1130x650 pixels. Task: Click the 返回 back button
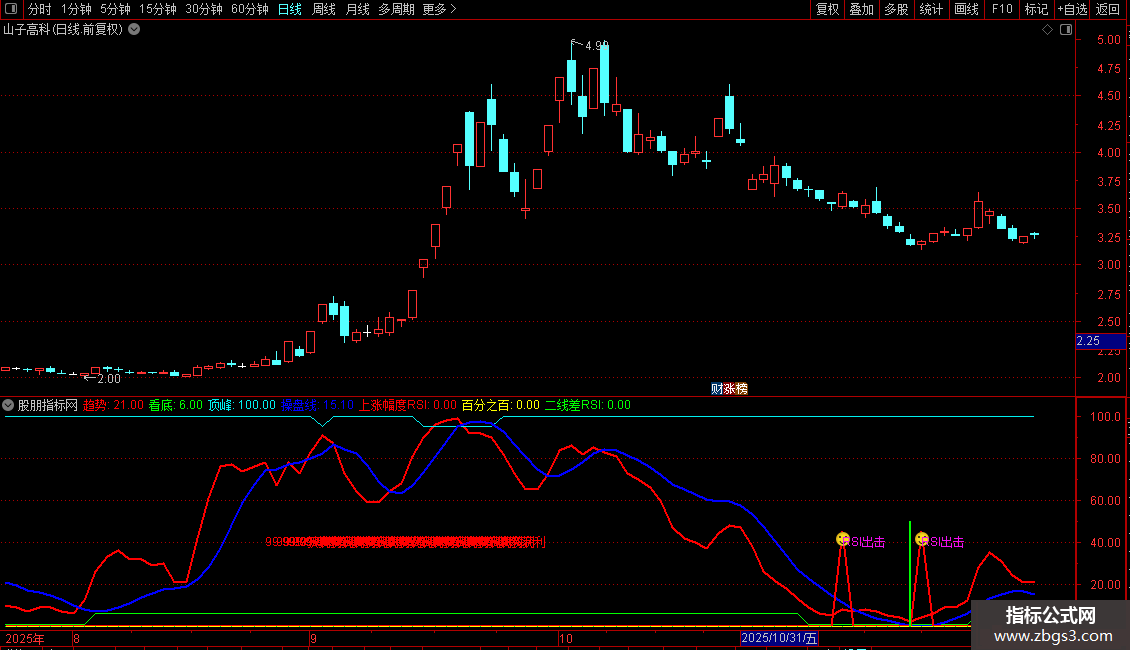[x=1108, y=9]
